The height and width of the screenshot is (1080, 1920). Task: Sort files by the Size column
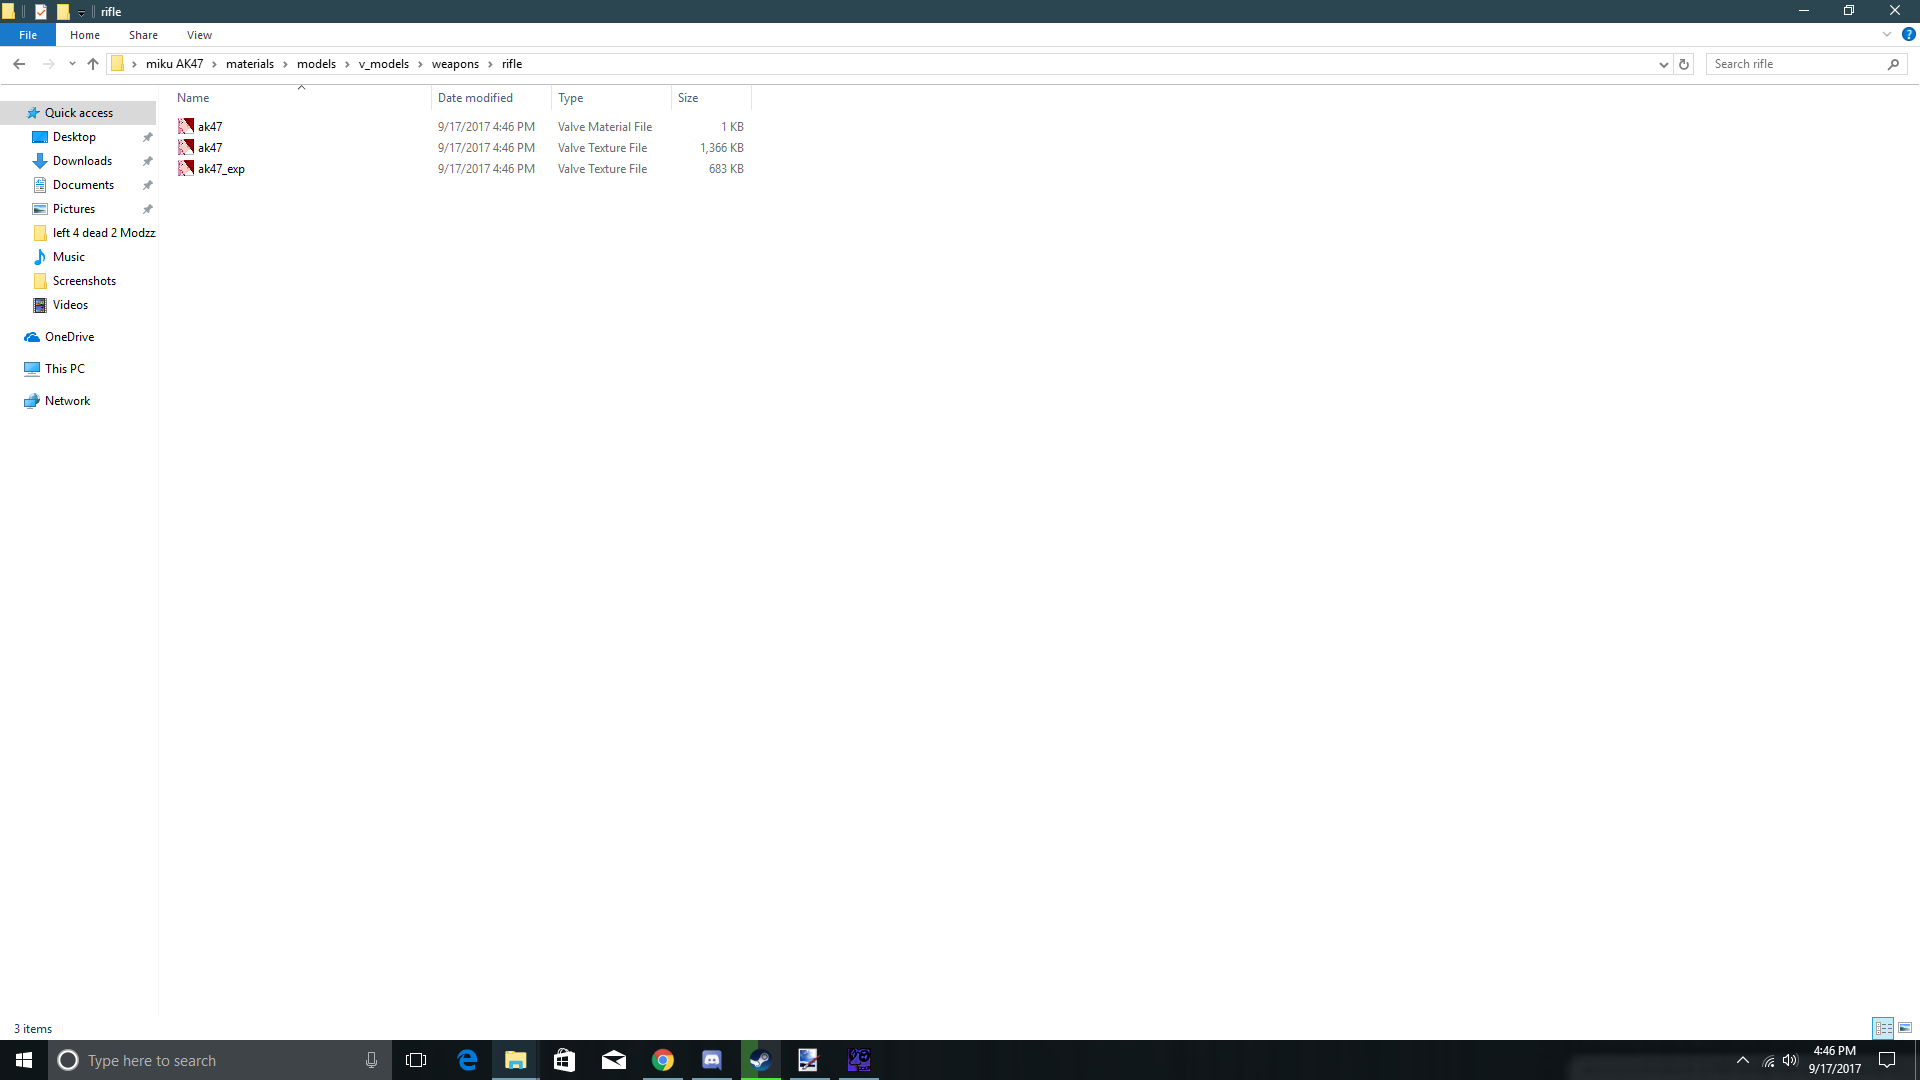[688, 98]
